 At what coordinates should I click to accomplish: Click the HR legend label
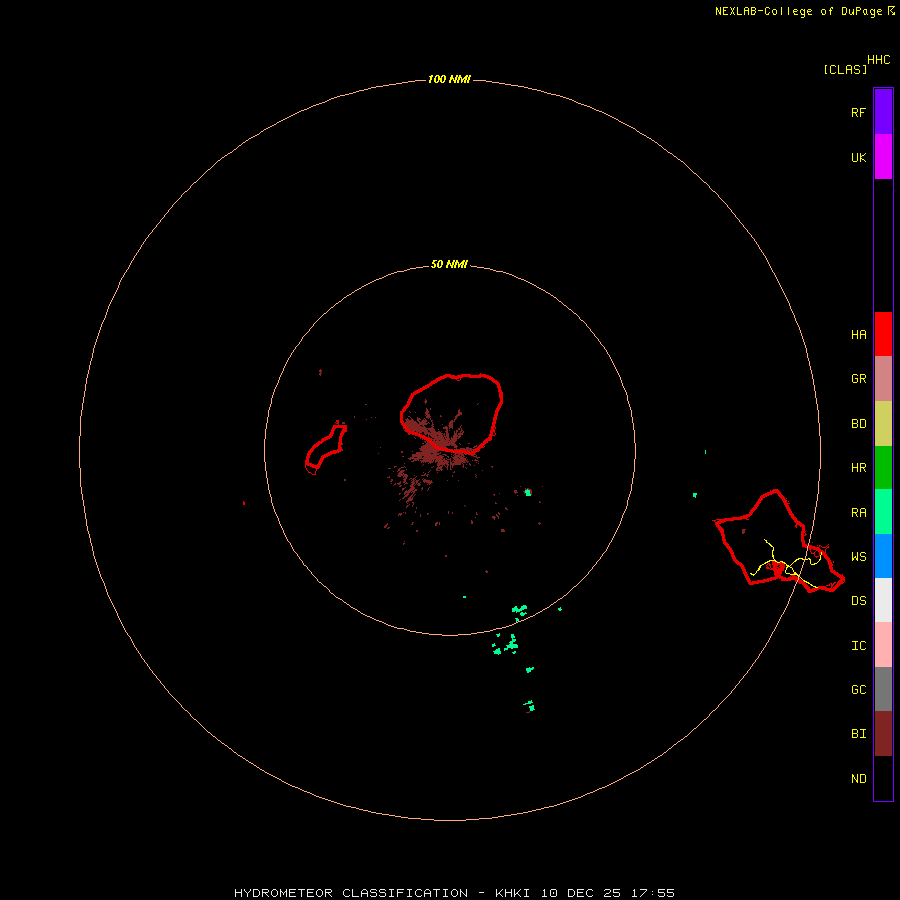[858, 468]
